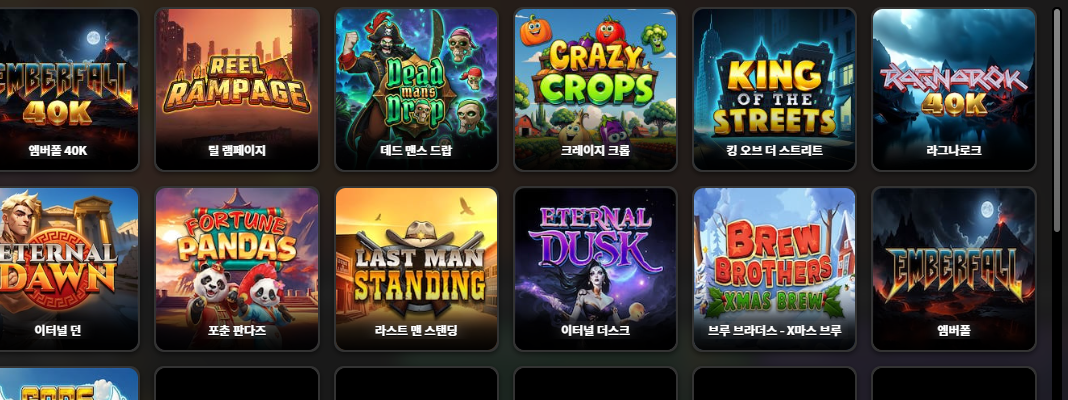
Task: Launch the Eternal Dawn game
Action: tap(69, 269)
